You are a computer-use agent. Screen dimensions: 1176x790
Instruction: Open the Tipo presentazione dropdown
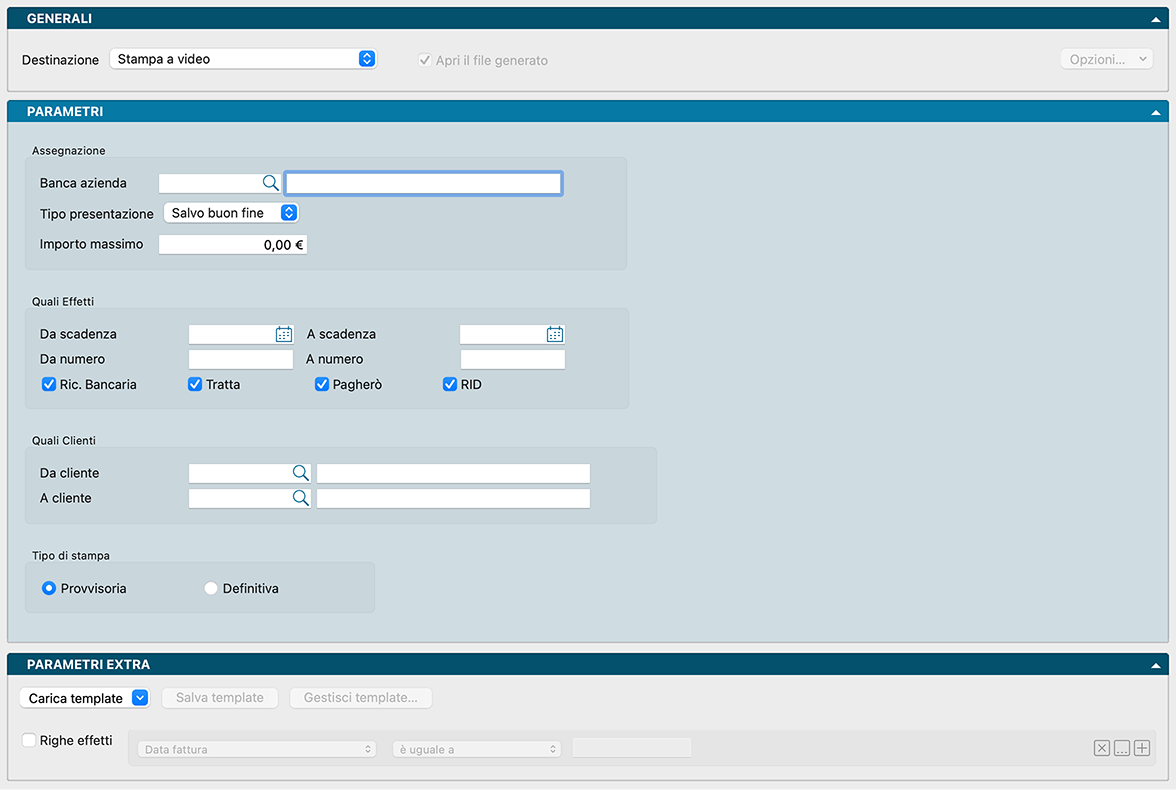pos(231,213)
